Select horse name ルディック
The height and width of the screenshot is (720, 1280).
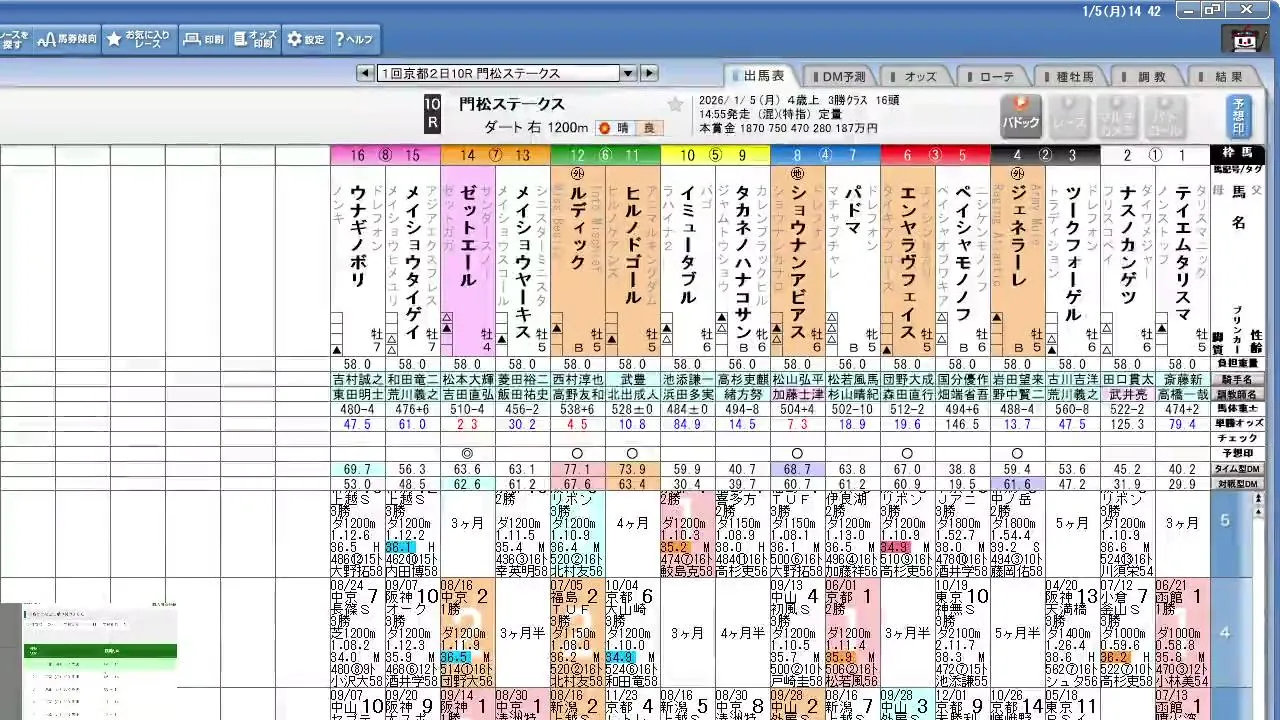click(577, 228)
